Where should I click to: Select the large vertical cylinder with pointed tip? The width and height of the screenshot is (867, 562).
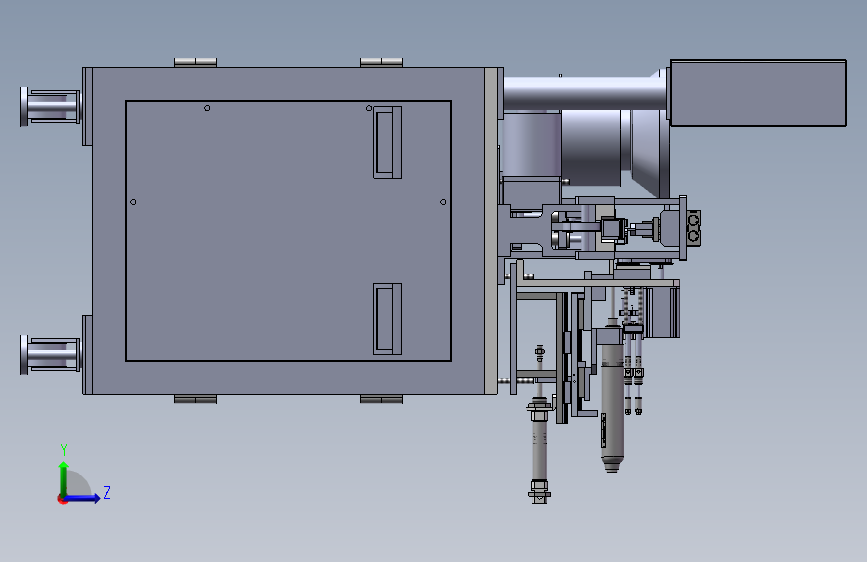click(x=612, y=398)
